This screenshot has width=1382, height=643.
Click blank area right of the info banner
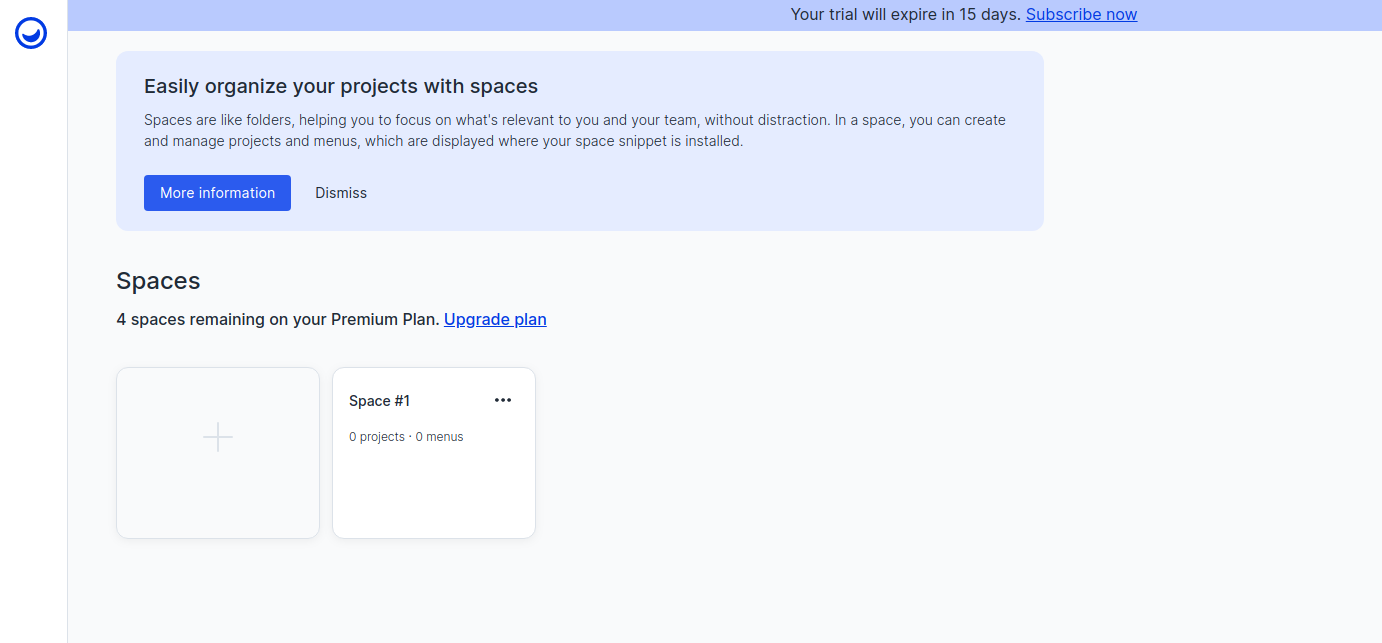coord(1210,140)
